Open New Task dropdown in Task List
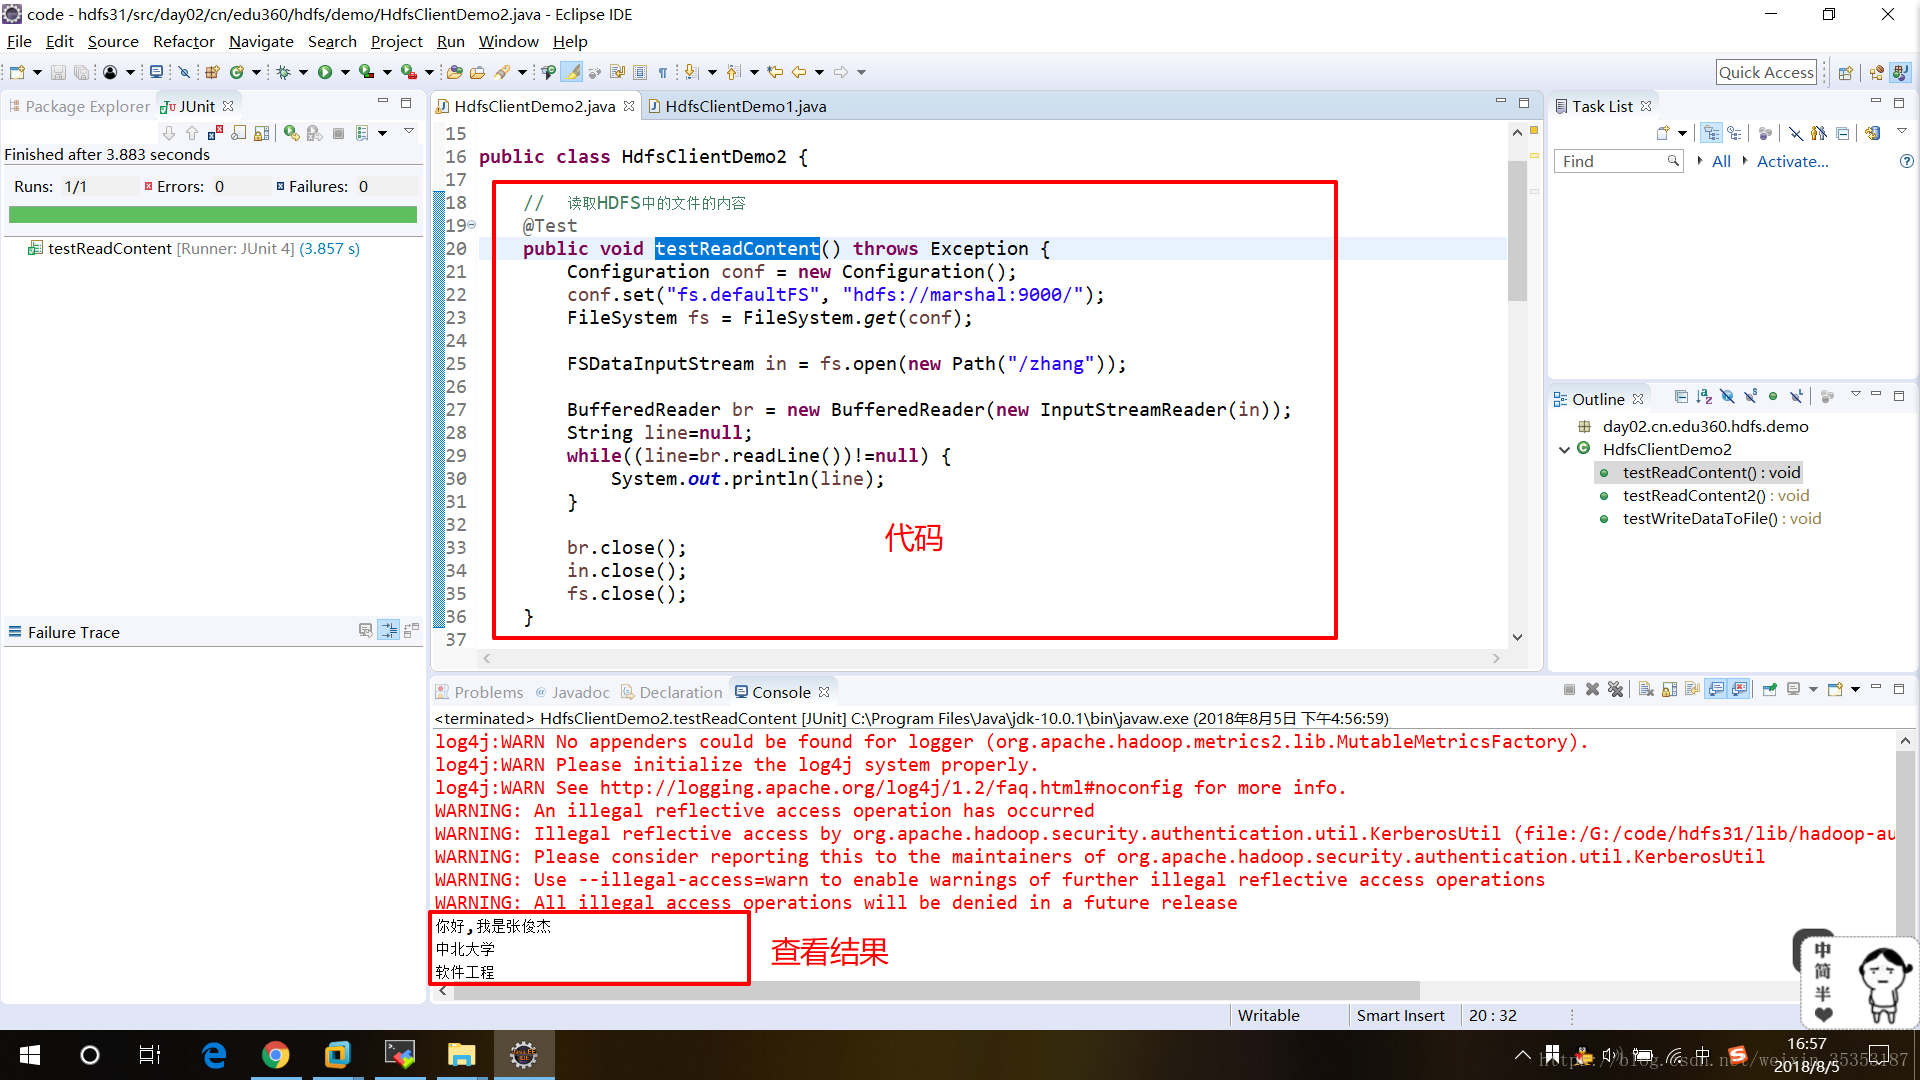Viewport: 1920px width, 1080px height. tap(1682, 133)
